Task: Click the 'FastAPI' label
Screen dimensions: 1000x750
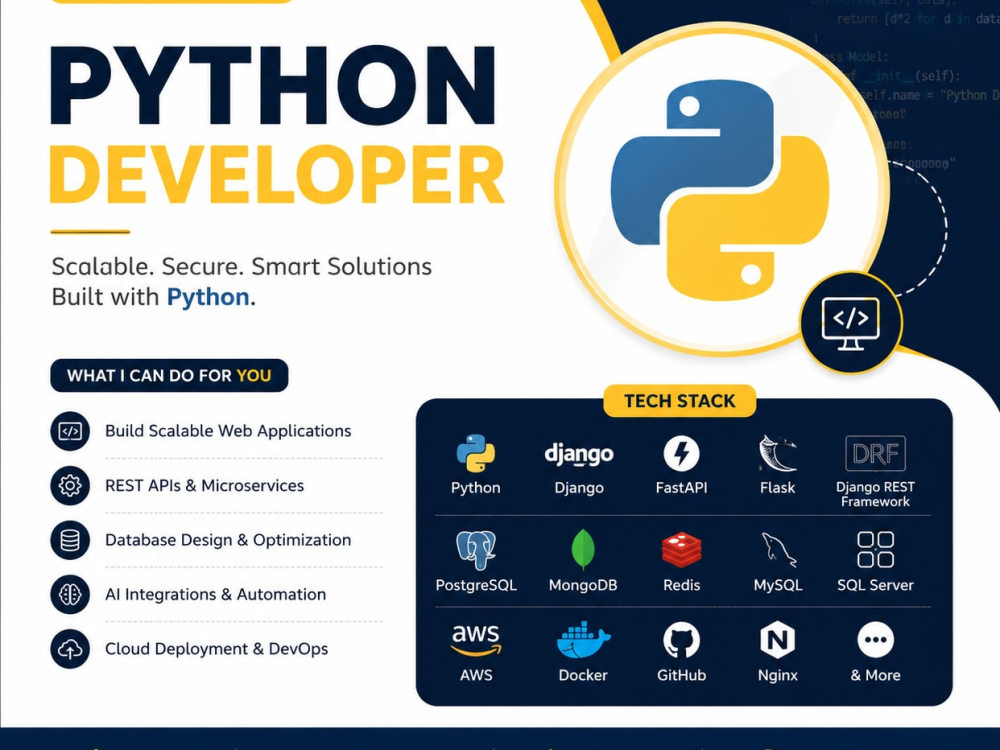Action: coord(681,488)
